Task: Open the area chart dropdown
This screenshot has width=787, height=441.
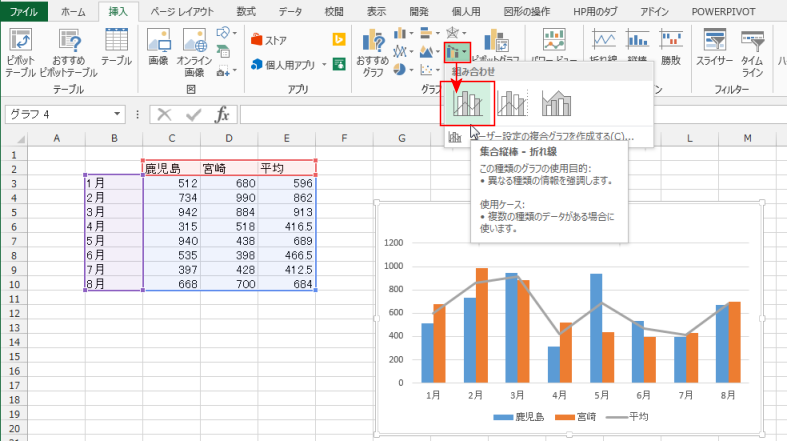Action: [x=430, y=51]
